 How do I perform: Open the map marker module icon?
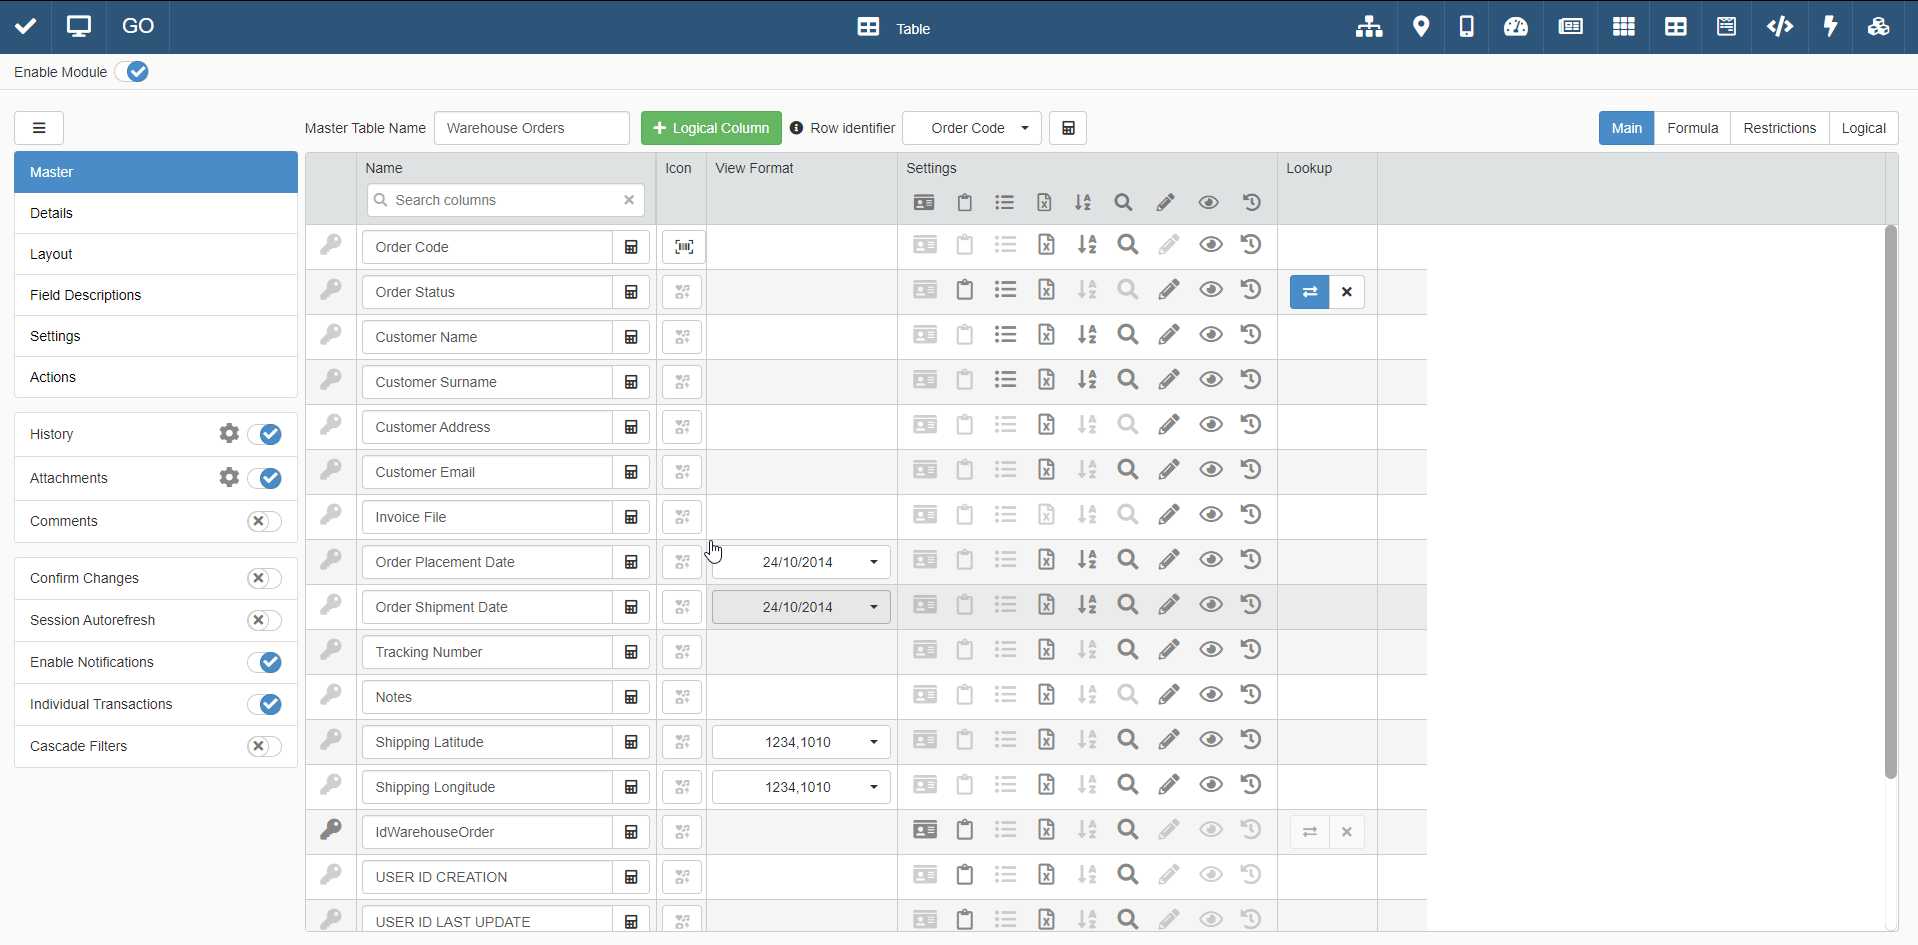(x=1420, y=27)
